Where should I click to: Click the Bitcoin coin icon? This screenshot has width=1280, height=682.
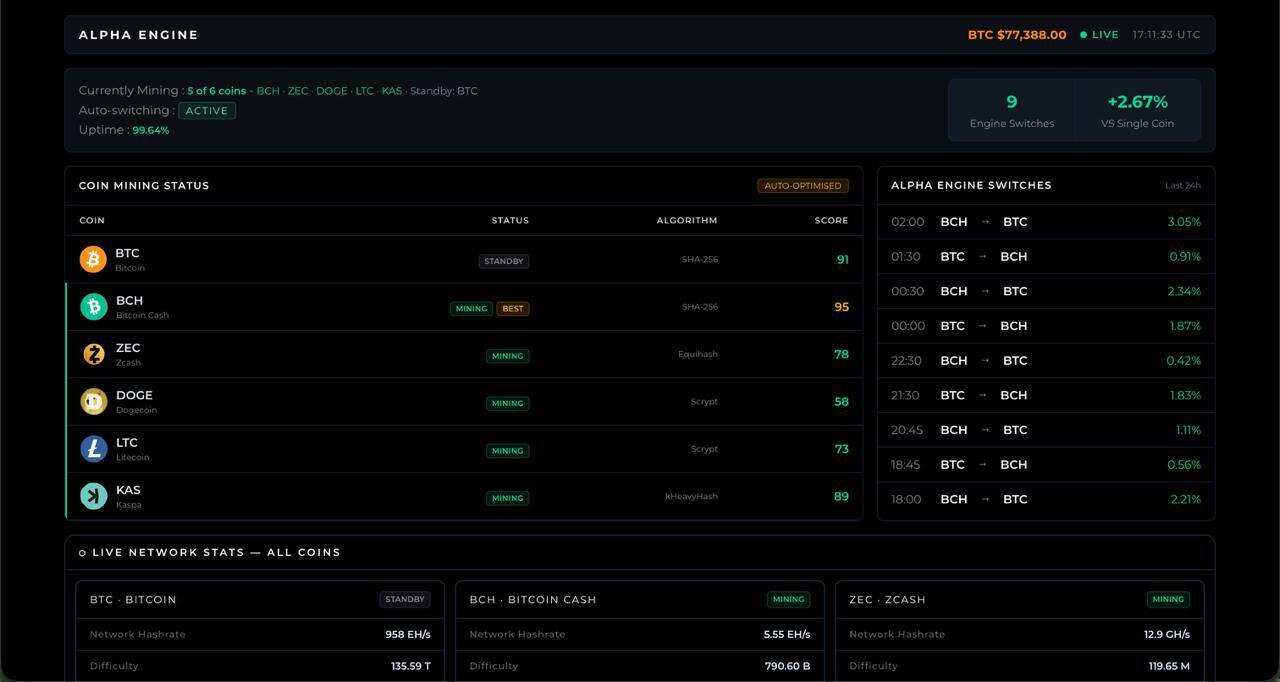(x=93, y=260)
